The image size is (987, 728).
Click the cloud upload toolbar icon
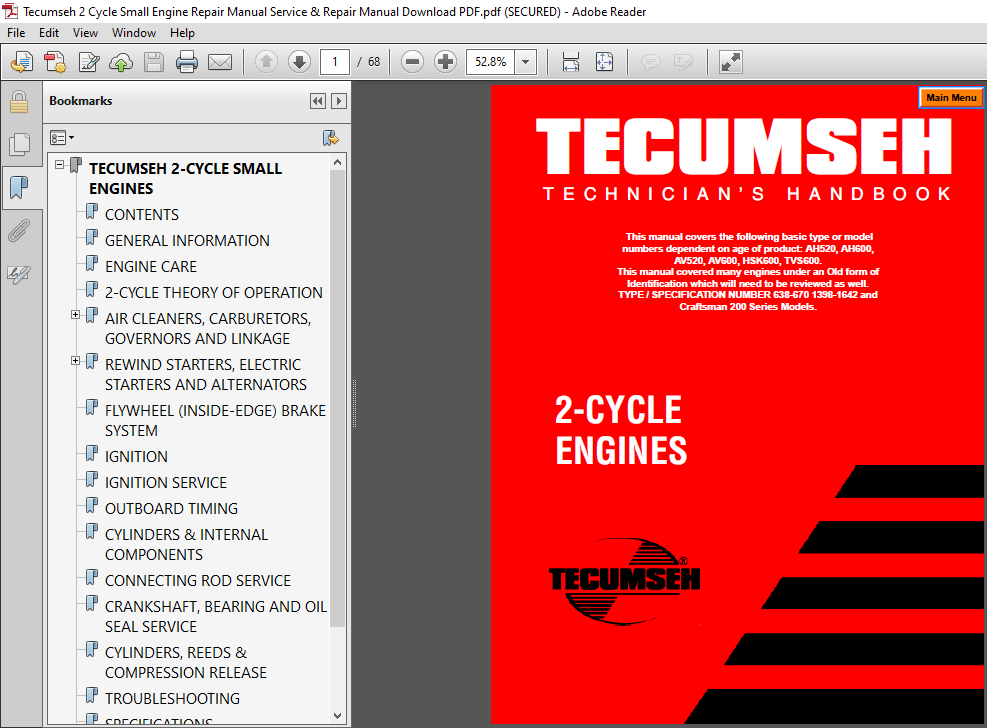pyautogui.click(x=121, y=62)
